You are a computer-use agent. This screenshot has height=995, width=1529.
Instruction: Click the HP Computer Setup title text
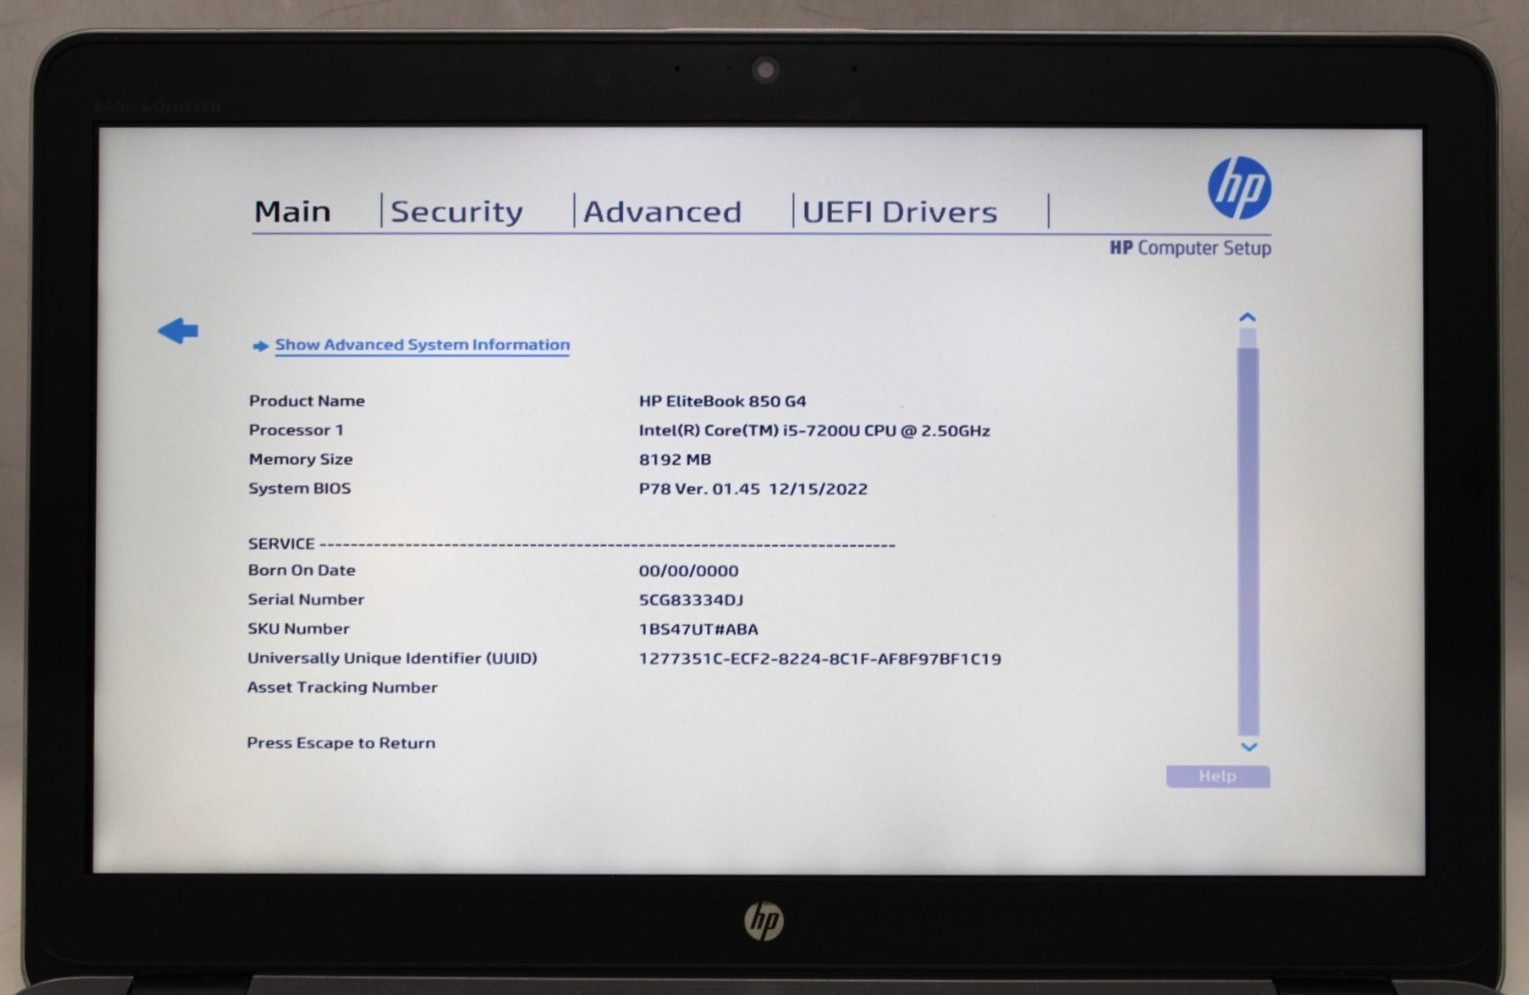coord(1190,248)
